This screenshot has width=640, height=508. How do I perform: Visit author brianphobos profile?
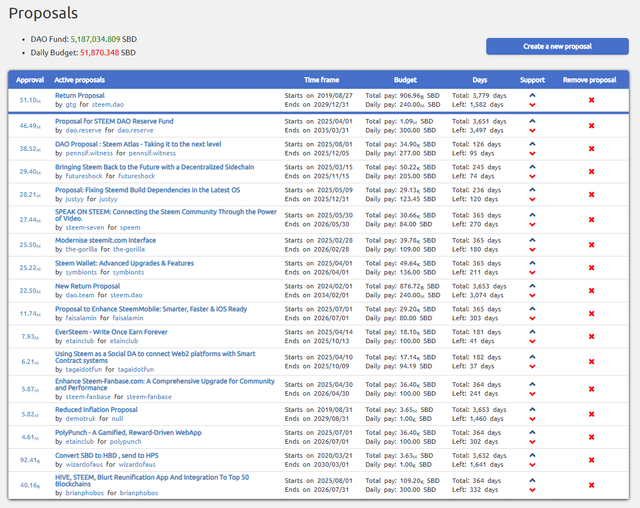[85, 493]
